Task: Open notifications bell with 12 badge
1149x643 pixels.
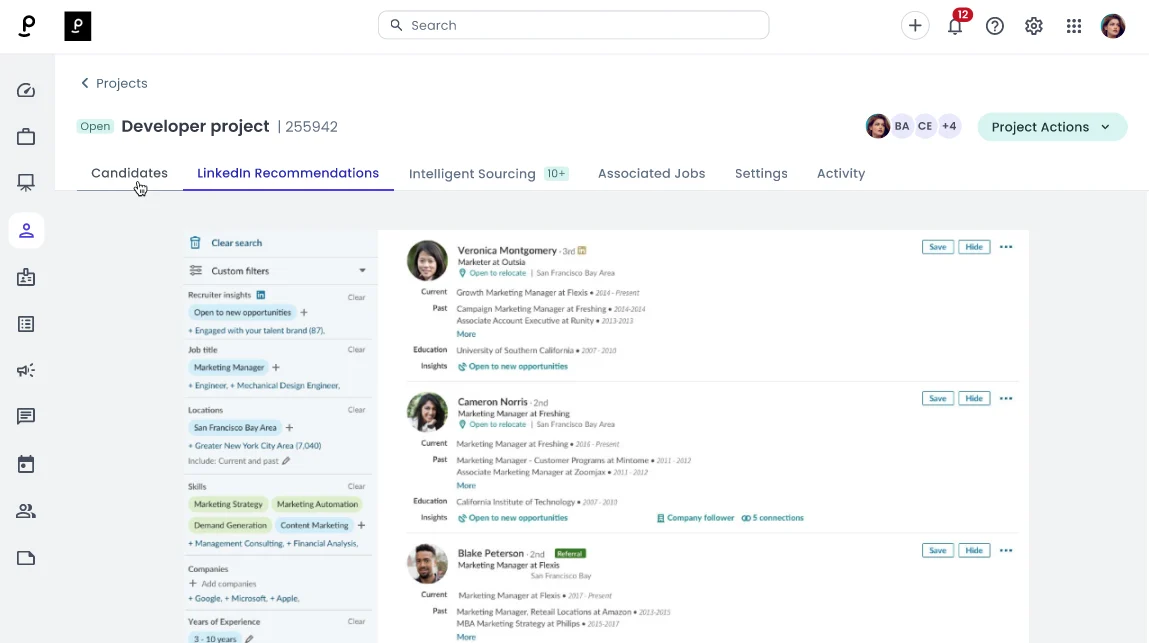Action: (x=955, y=26)
